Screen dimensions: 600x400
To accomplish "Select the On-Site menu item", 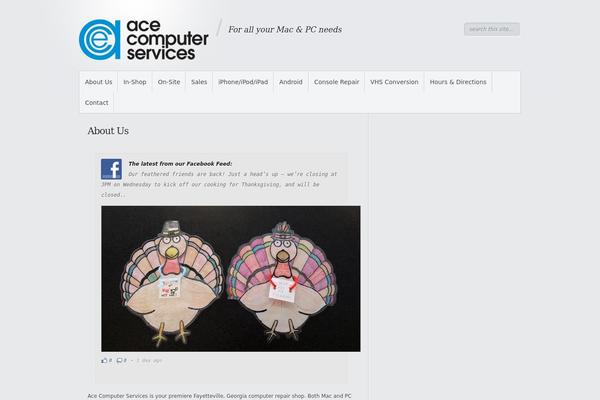I will pos(169,82).
